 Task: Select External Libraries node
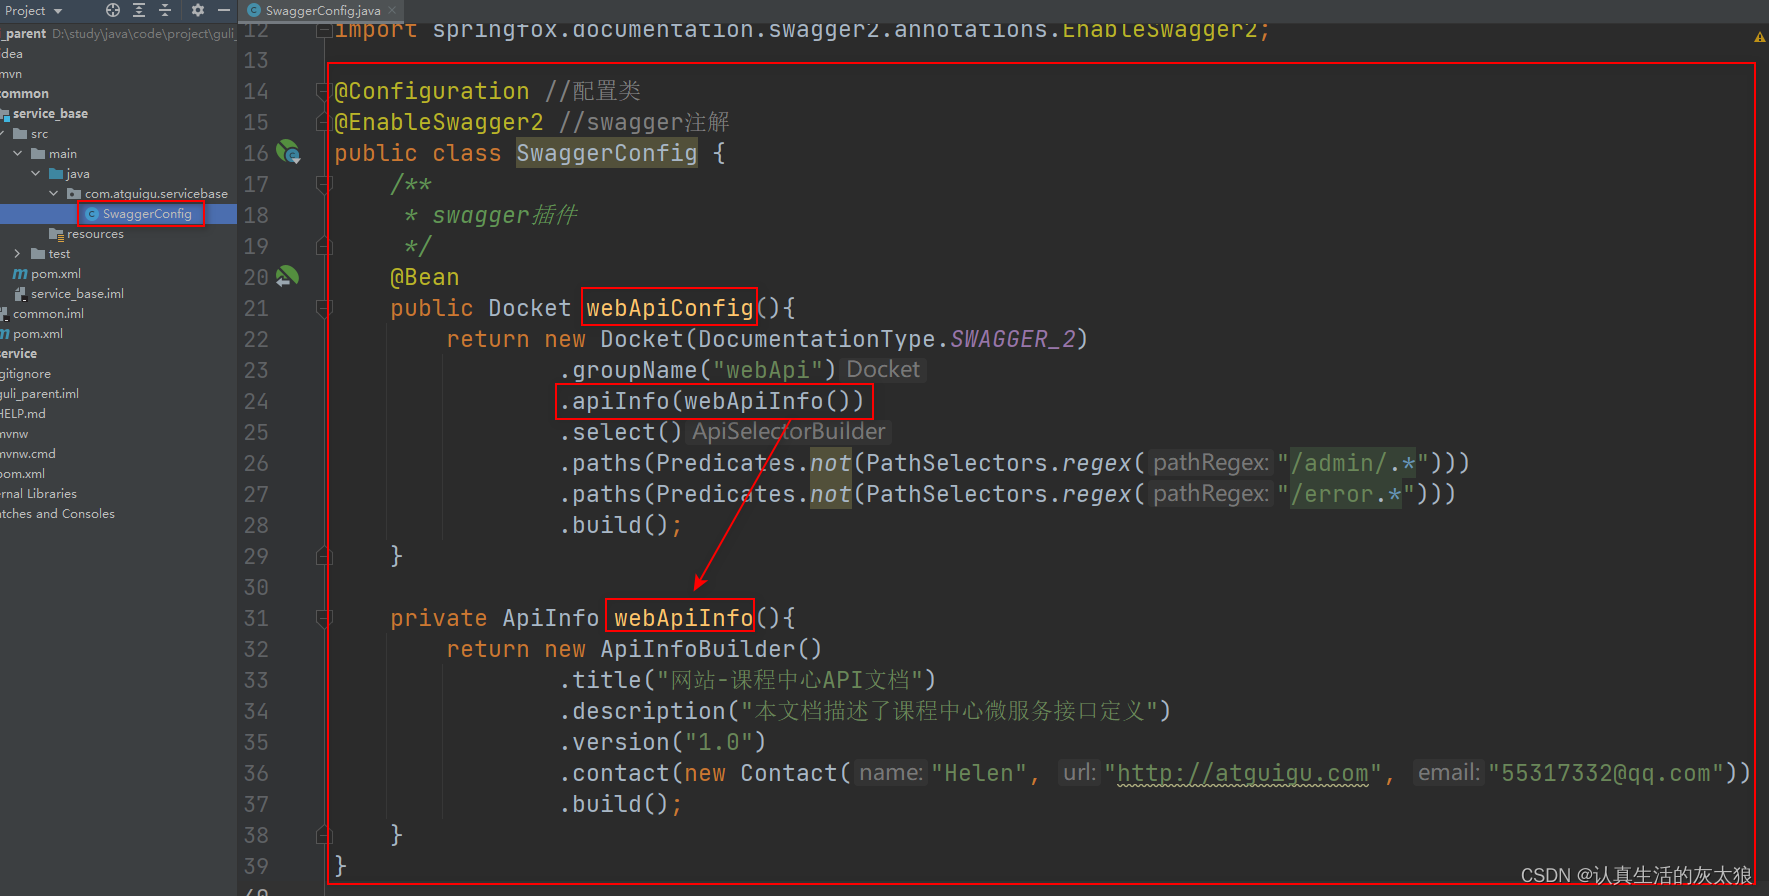[38, 494]
